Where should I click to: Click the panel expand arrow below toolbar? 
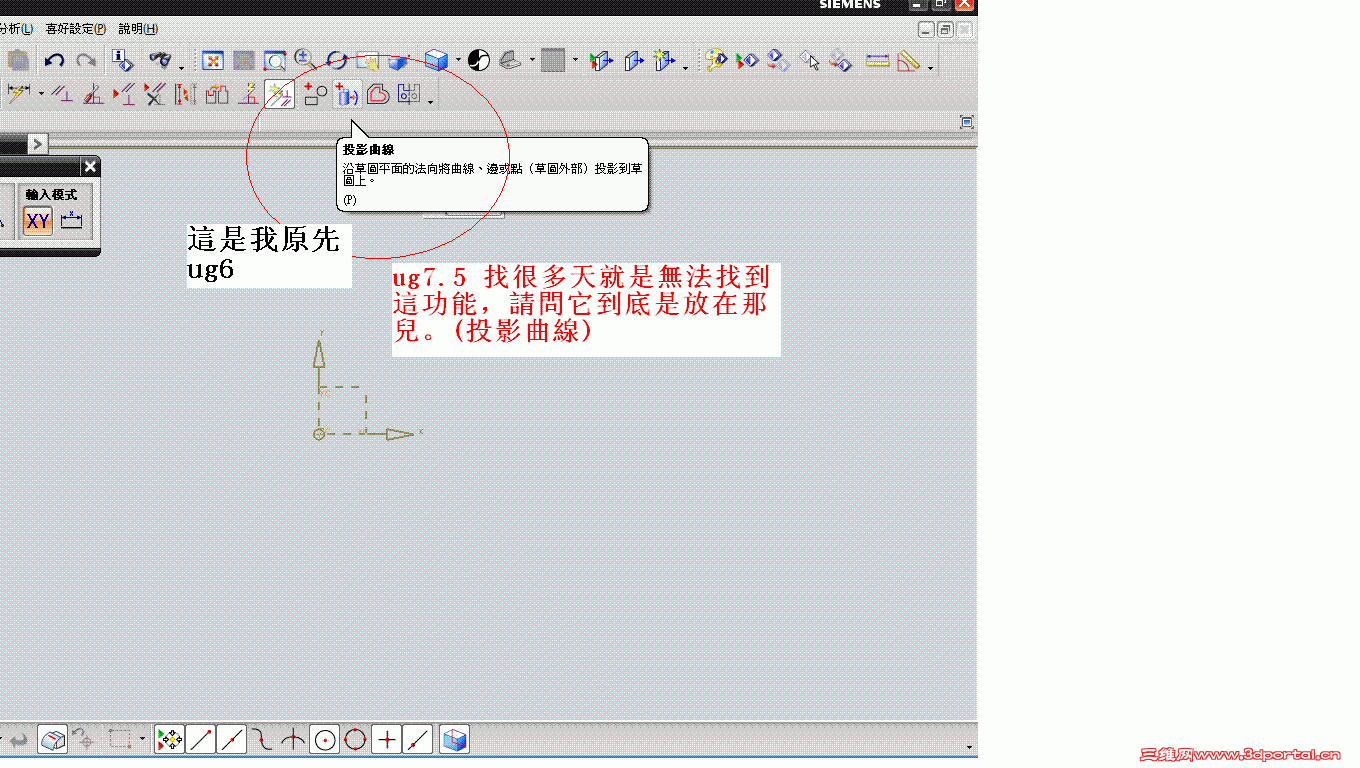point(38,144)
